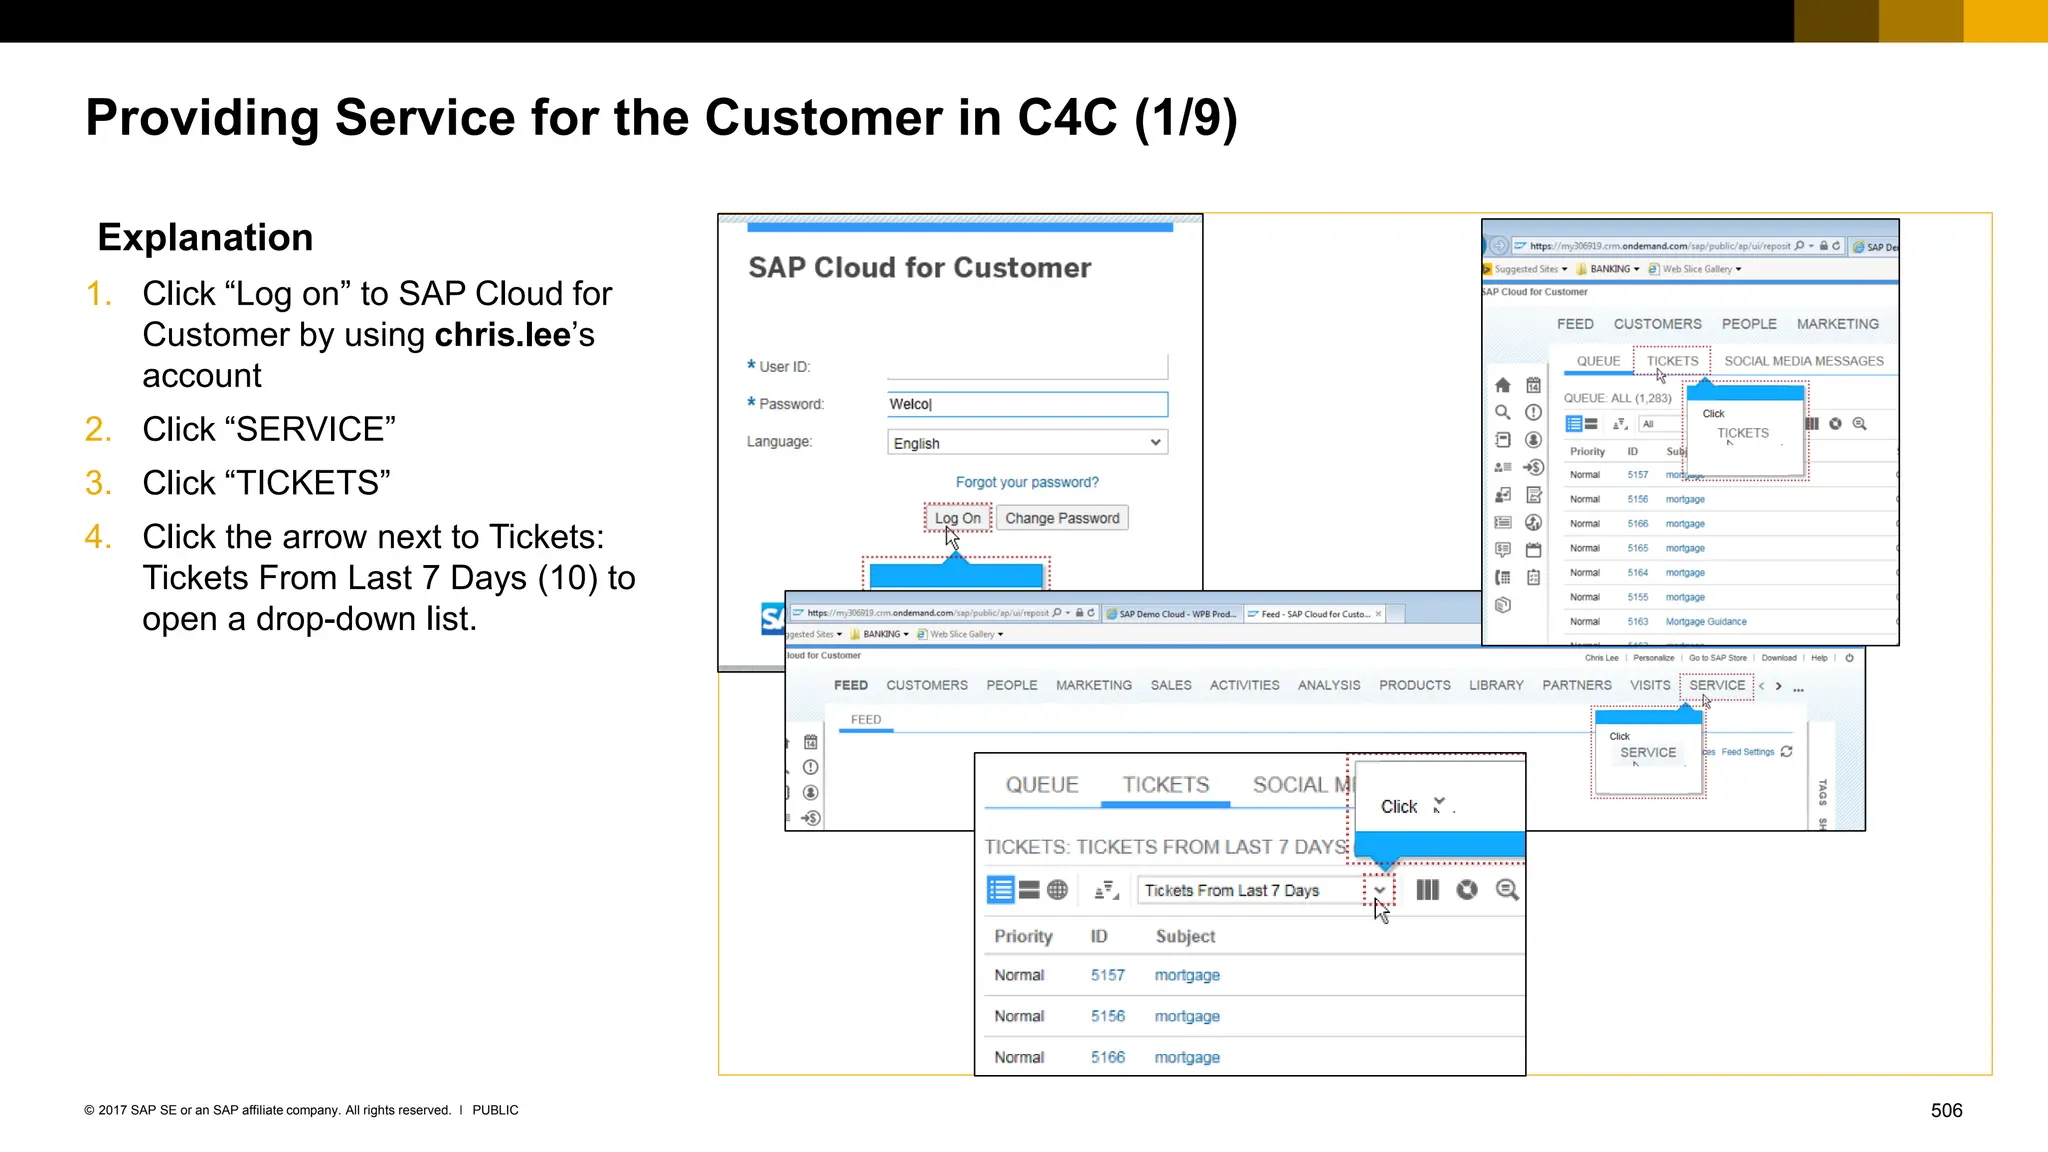Click the Priority column header in the tickets table
The image size is (2048, 1152).
click(1023, 936)
